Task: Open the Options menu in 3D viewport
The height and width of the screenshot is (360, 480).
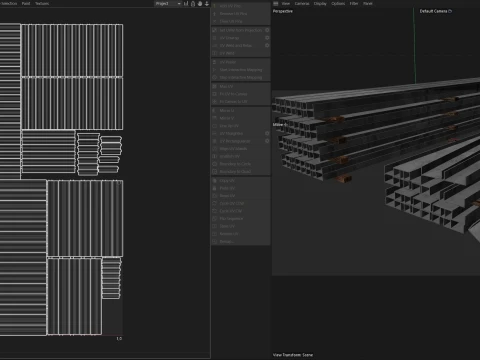Action: [x=338, y=3]
